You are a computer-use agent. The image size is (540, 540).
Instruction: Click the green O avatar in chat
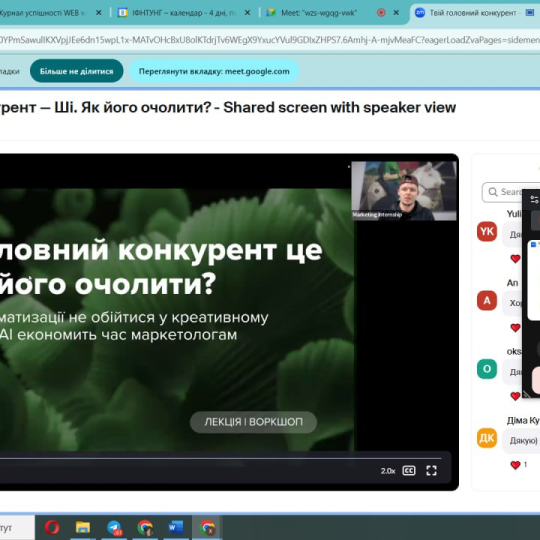(x=487, y=369)
